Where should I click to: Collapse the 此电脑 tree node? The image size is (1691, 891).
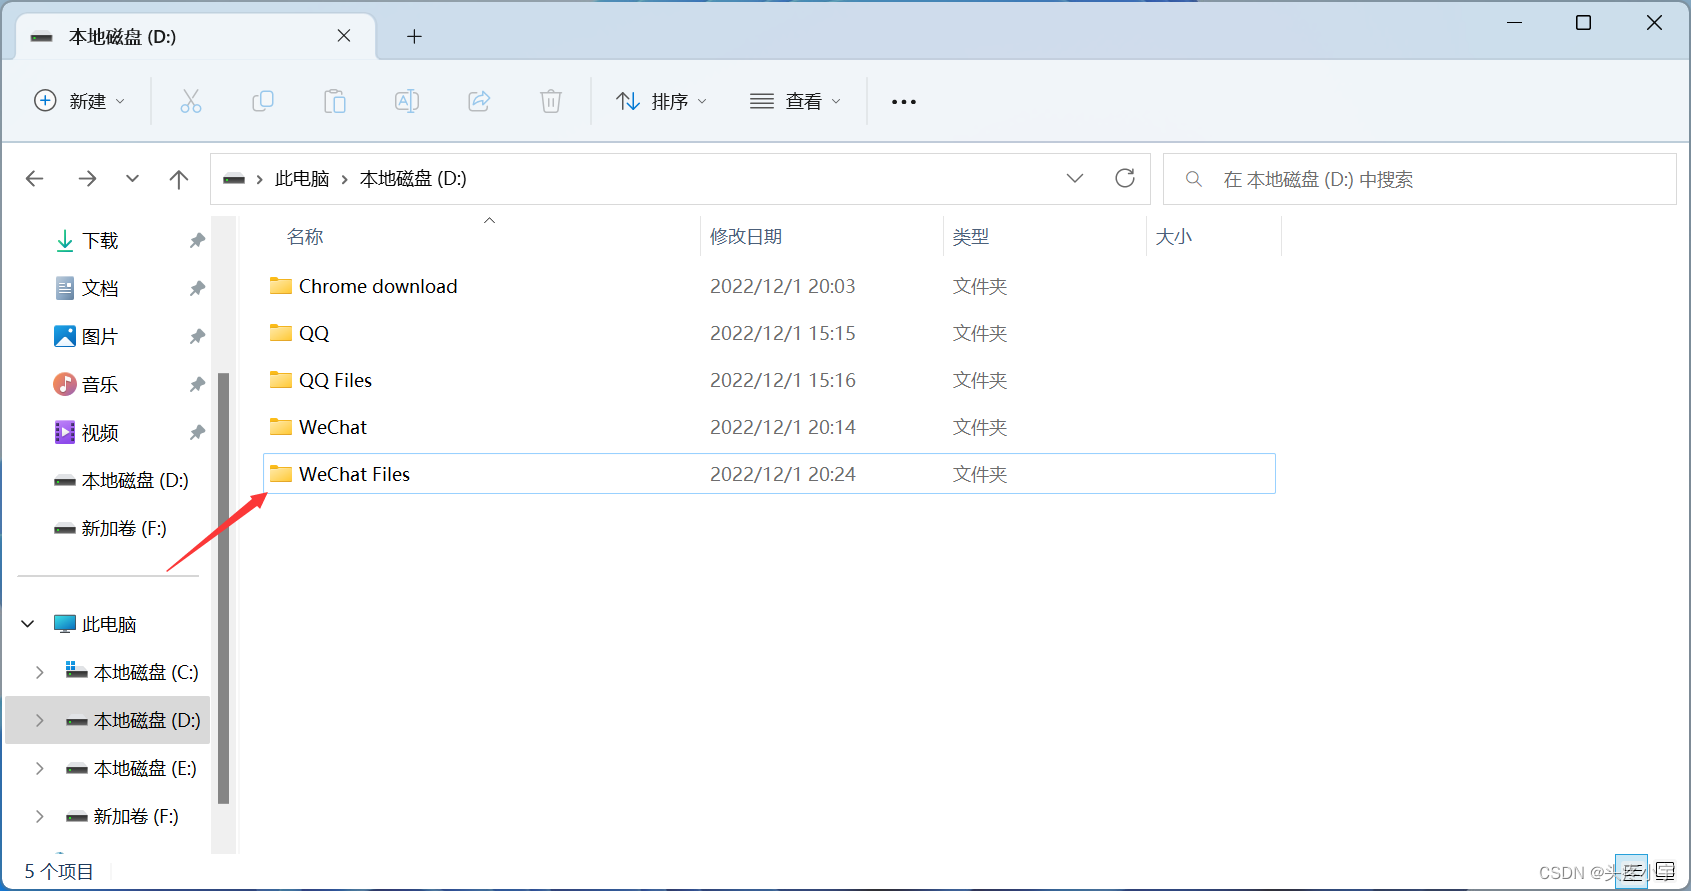[x=28, y=624]
